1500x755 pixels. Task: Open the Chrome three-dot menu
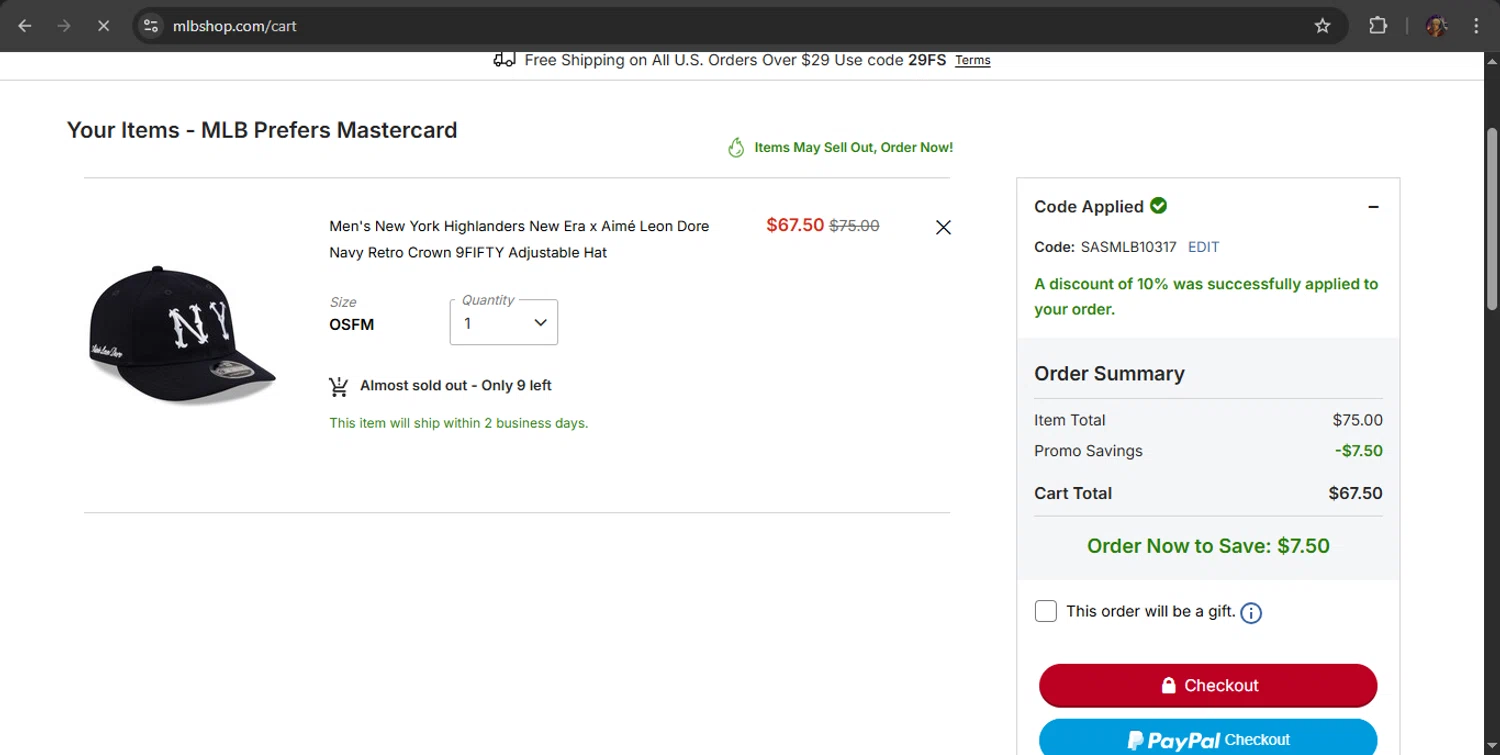pos(1476,26)
